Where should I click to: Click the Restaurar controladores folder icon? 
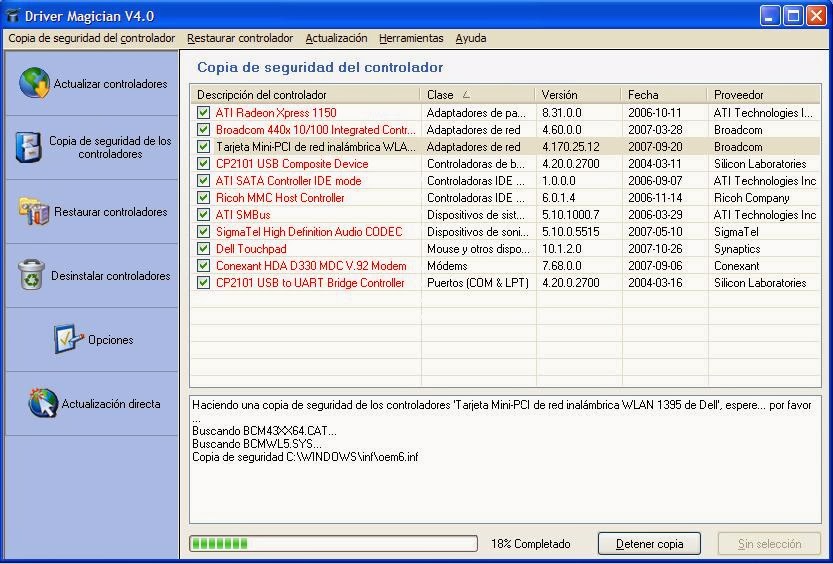34,211
